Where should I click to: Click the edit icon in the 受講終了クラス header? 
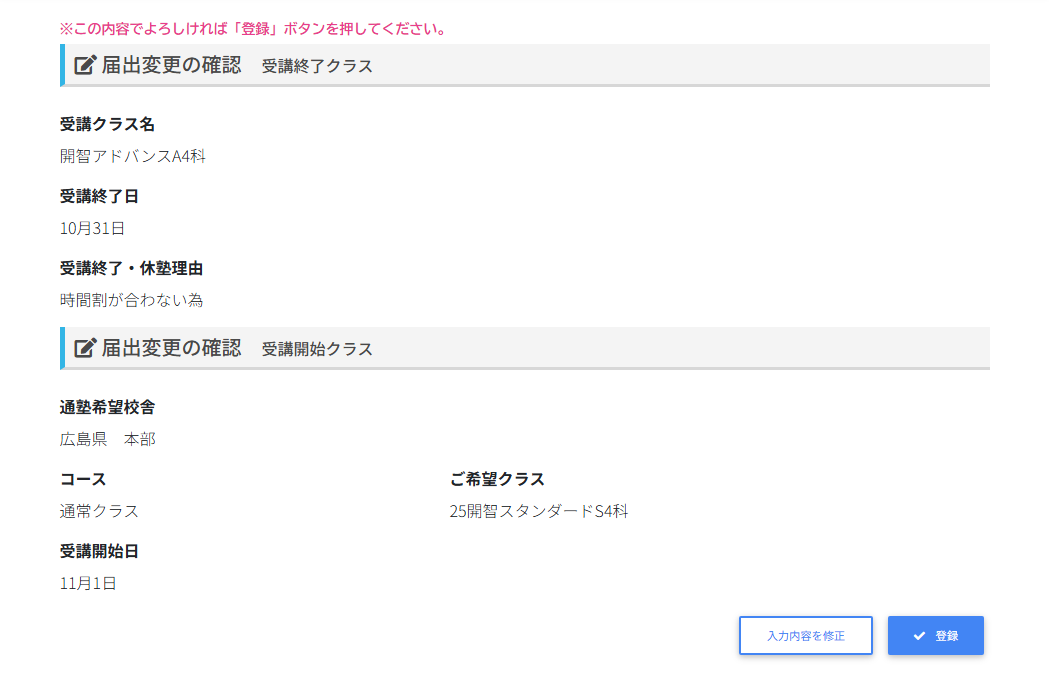[x=85, y=66]
